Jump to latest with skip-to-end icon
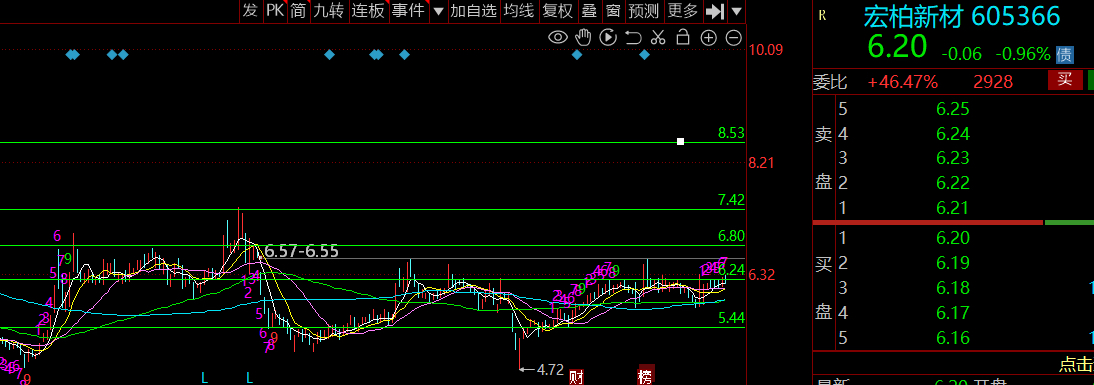1094x385 pixels. click(714, 11)
